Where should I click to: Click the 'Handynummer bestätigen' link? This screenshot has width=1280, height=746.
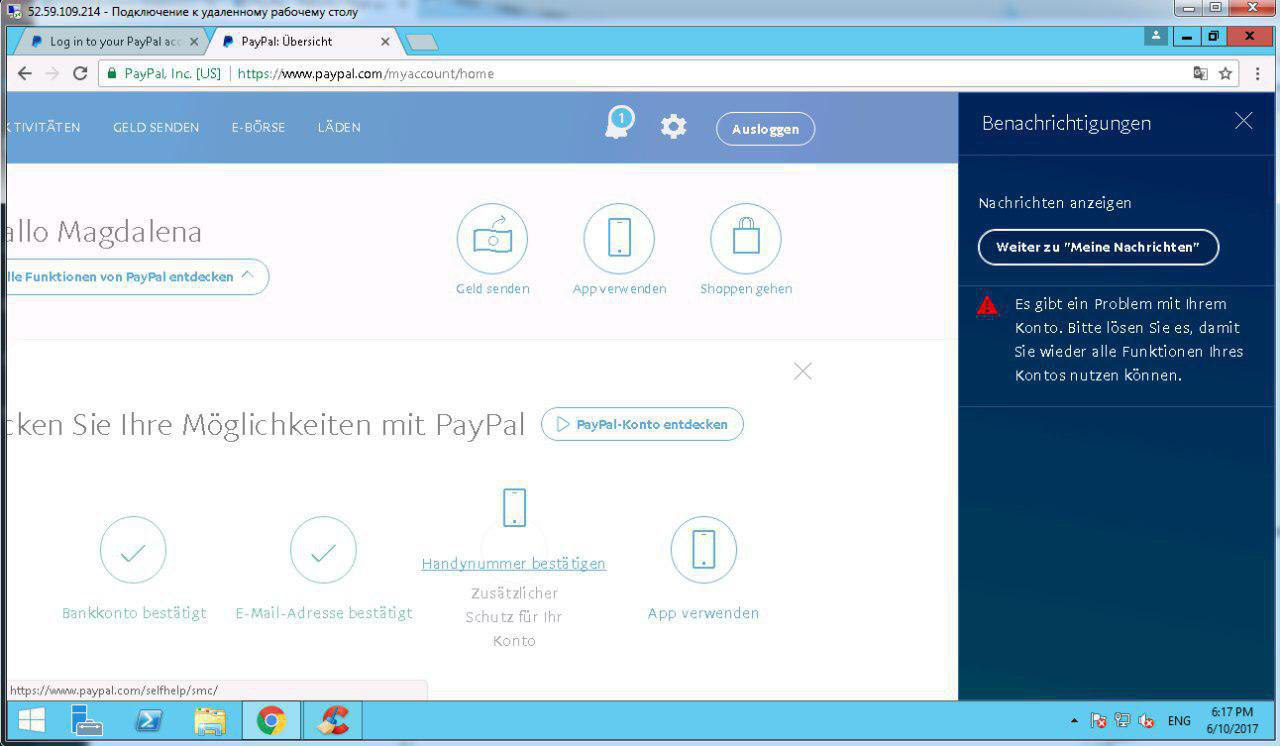pos(514,564)
